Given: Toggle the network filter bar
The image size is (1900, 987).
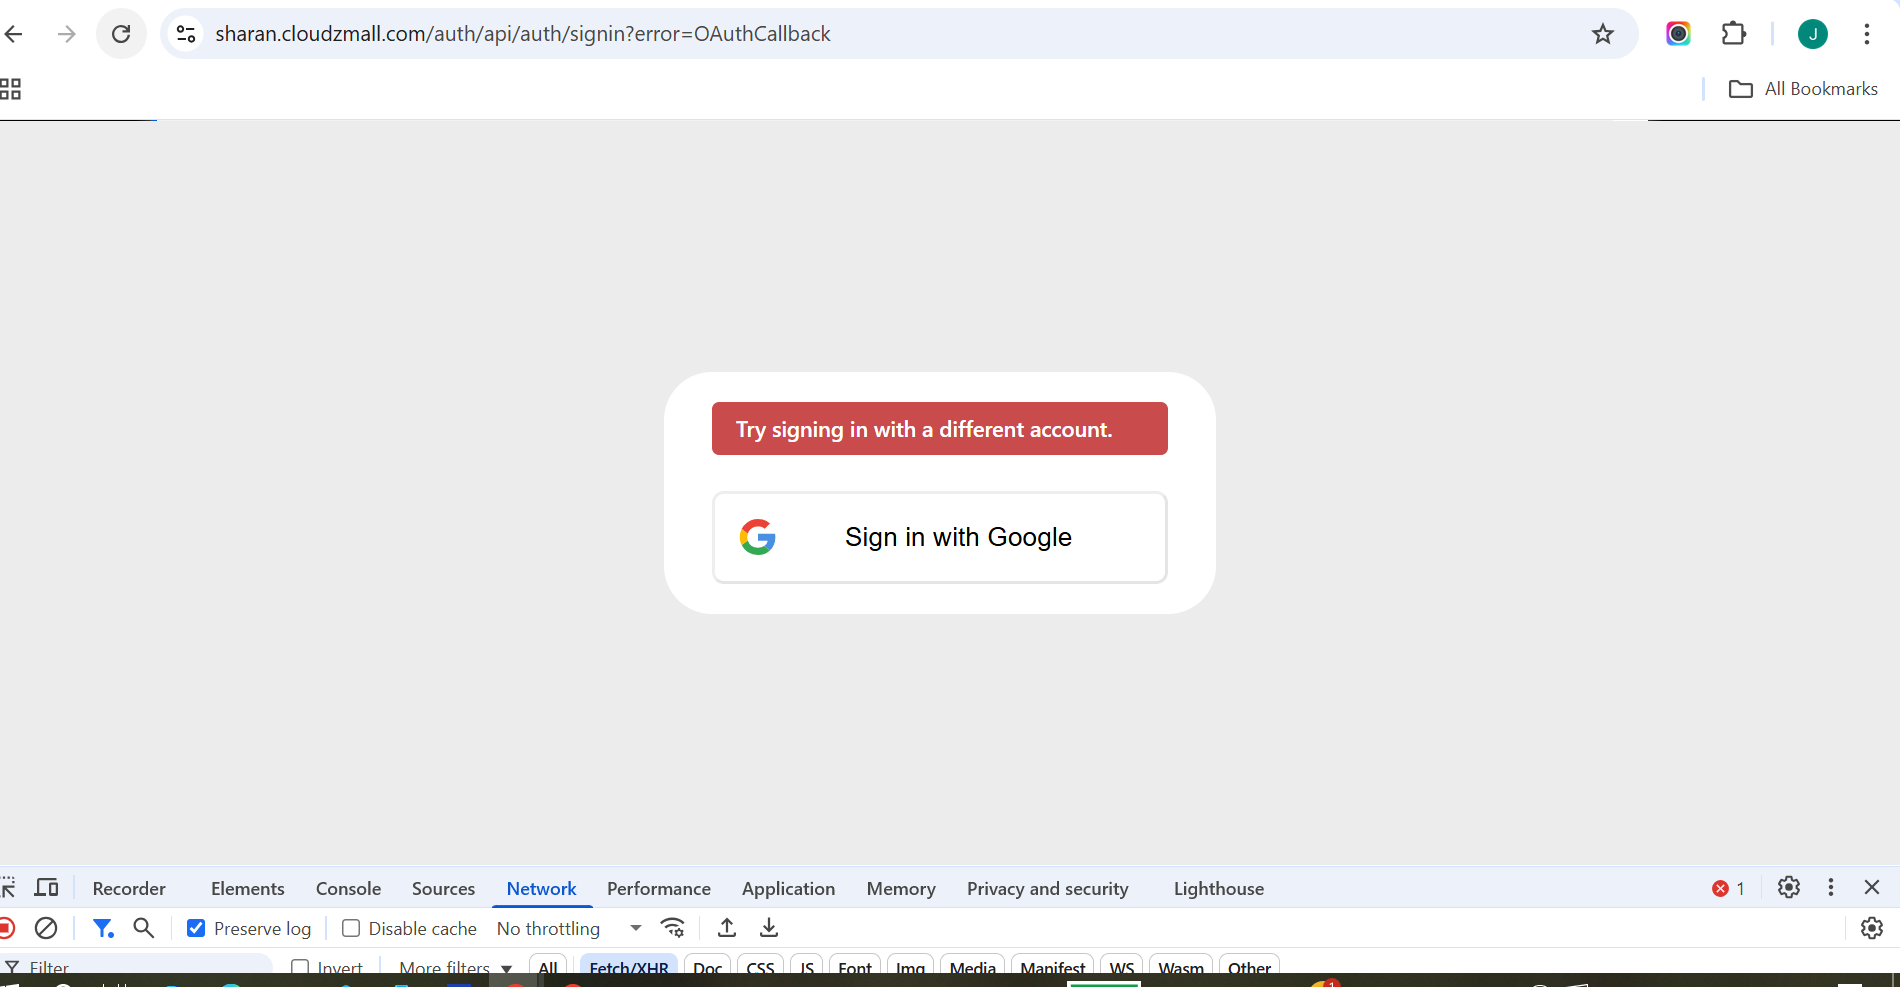Looking at the screenshot, I should 103,928.
